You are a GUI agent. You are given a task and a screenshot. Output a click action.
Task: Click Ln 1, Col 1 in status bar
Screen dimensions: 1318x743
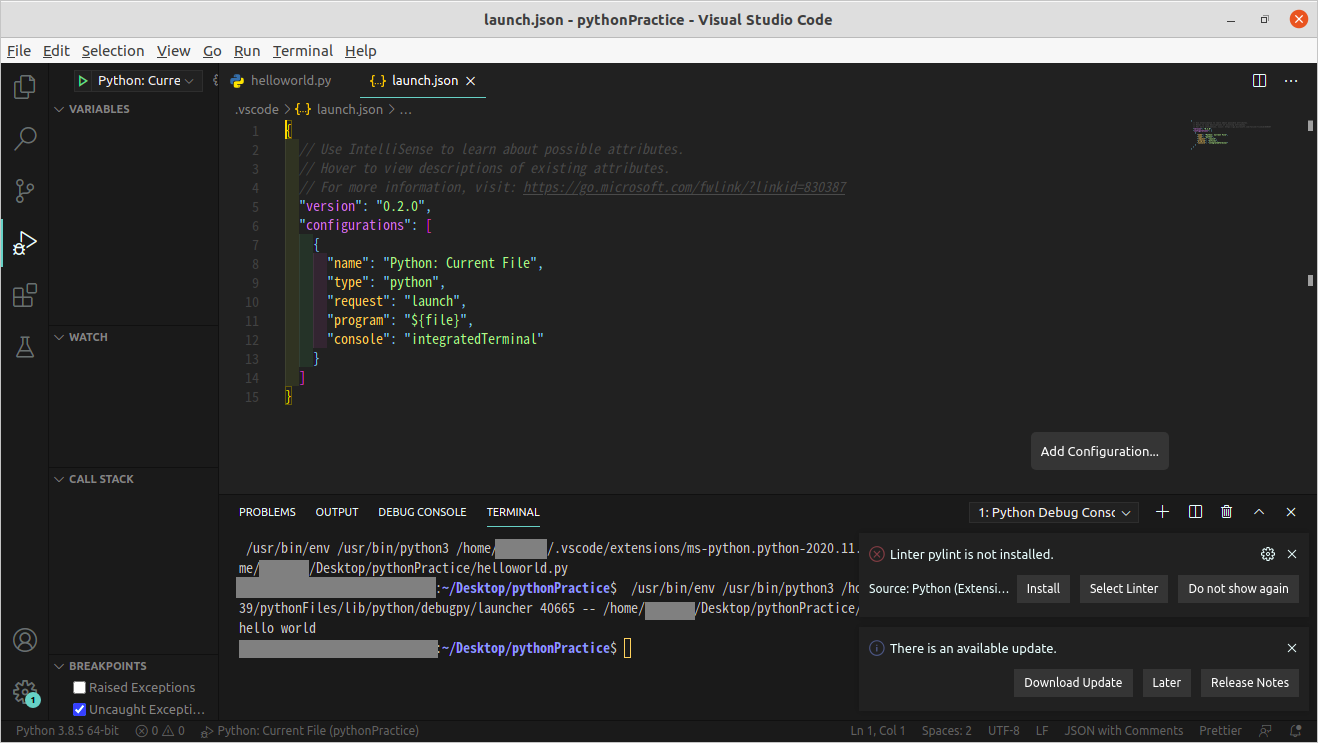point(878,731)
